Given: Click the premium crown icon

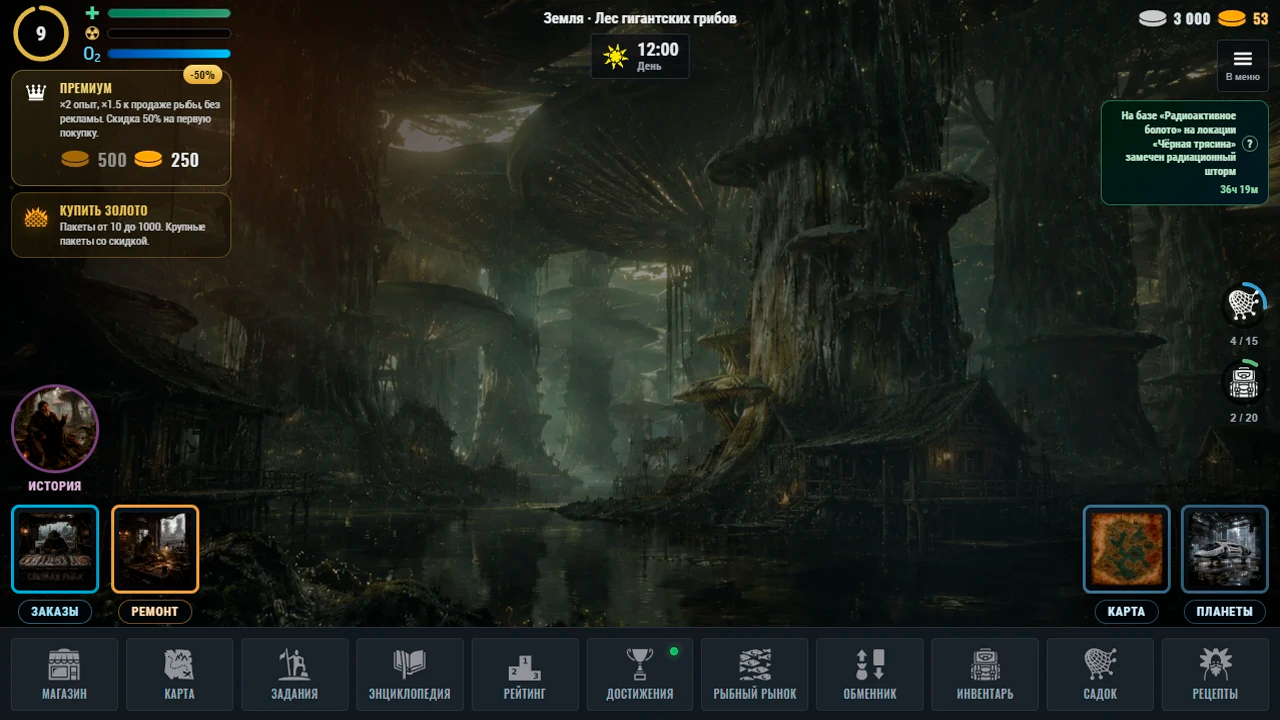Looking at the screenshot, I should tap(36, 93).
